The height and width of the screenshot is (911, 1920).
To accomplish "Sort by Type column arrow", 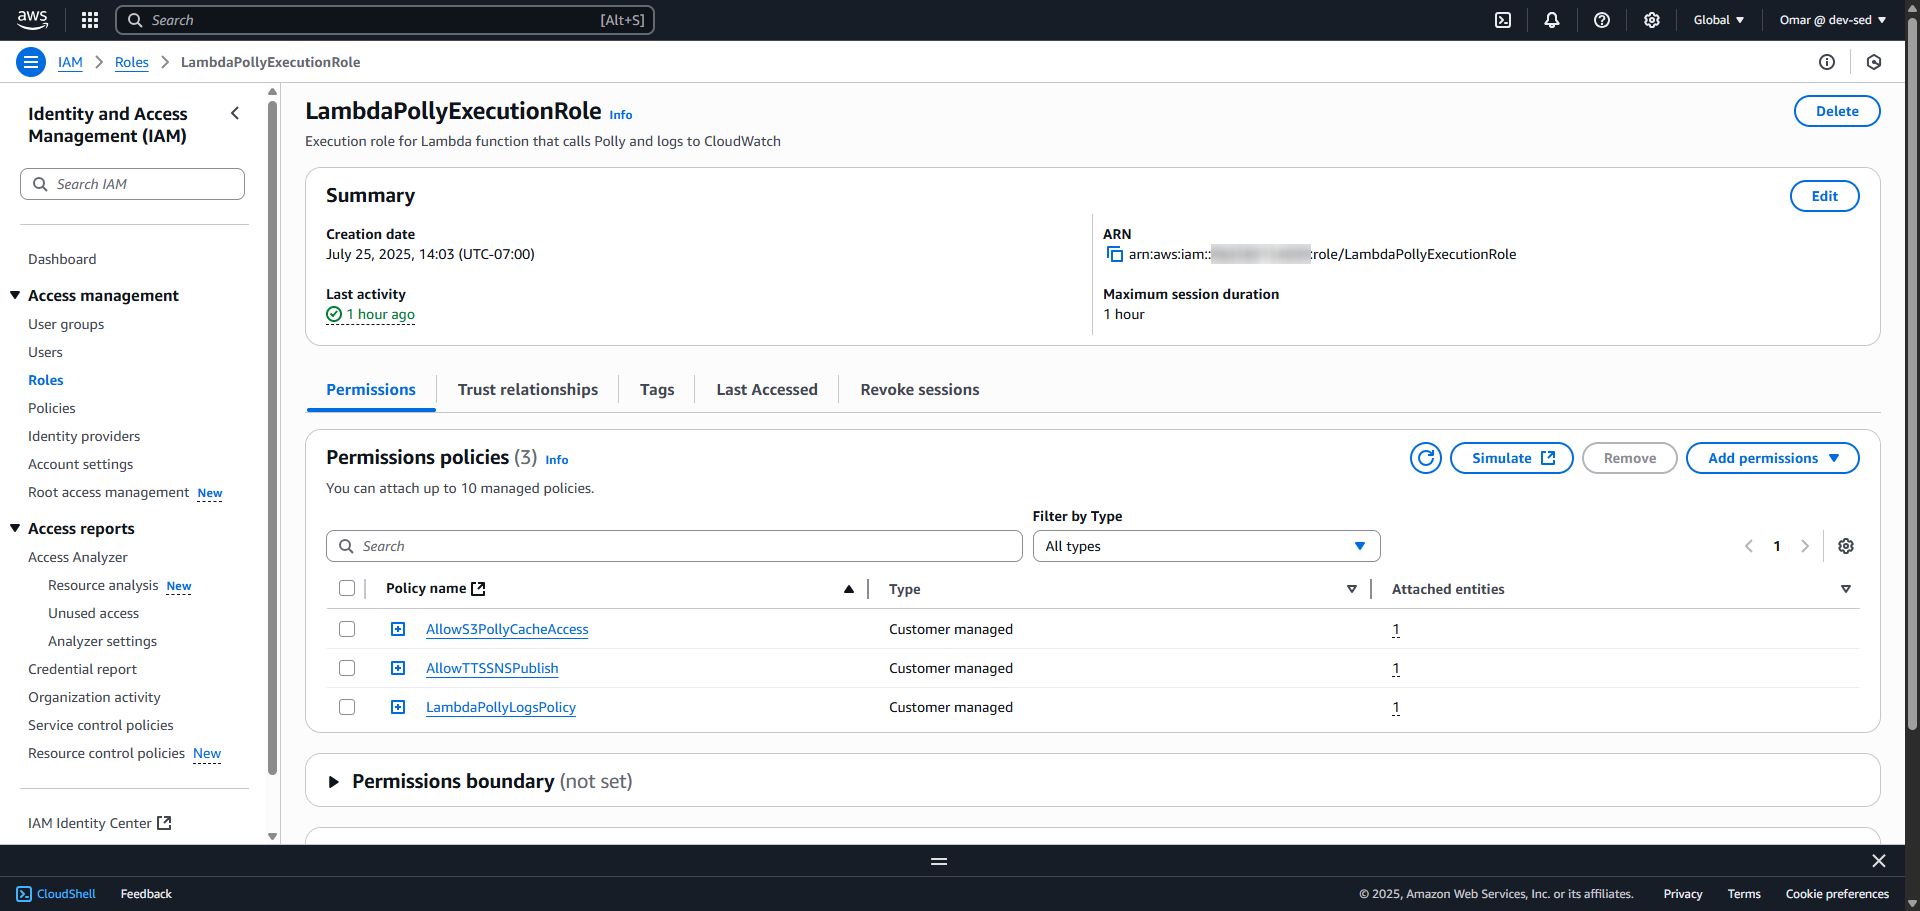I will (x=1352, y=589).
